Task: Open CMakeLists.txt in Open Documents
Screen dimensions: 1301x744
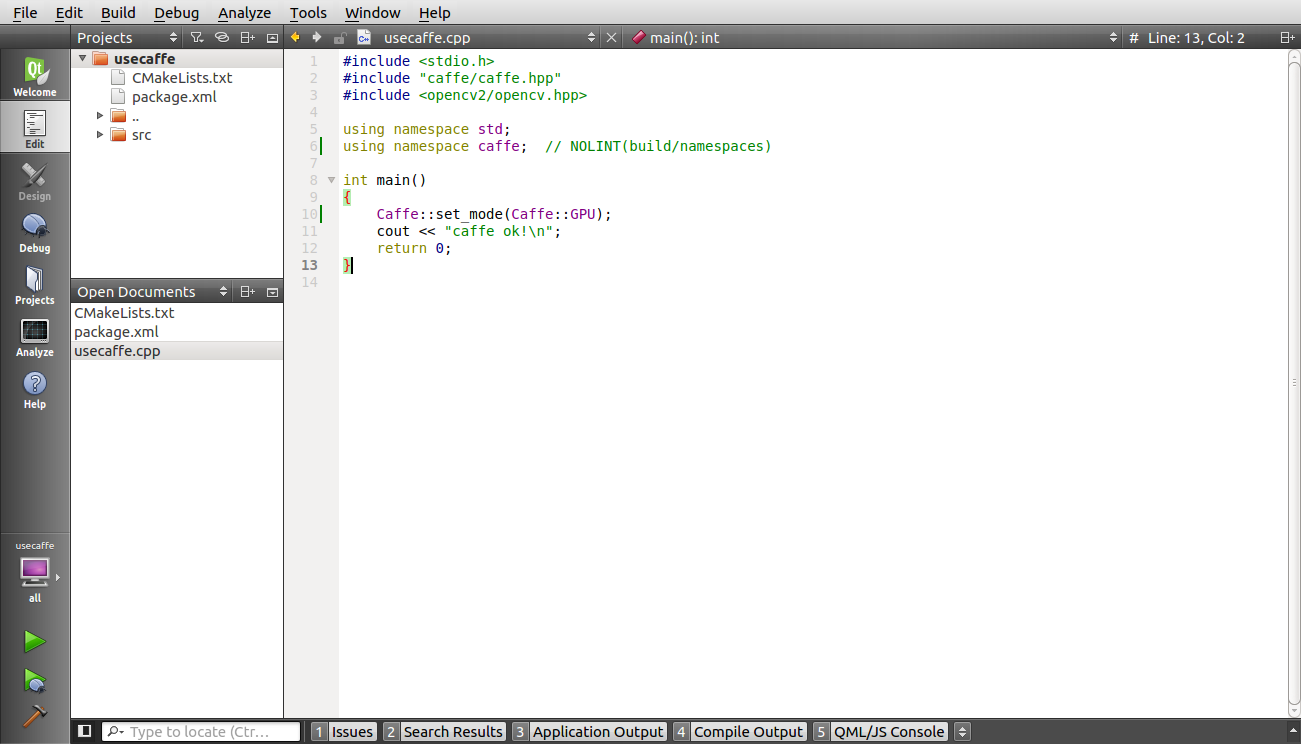Action: click(x=124, y=313)
